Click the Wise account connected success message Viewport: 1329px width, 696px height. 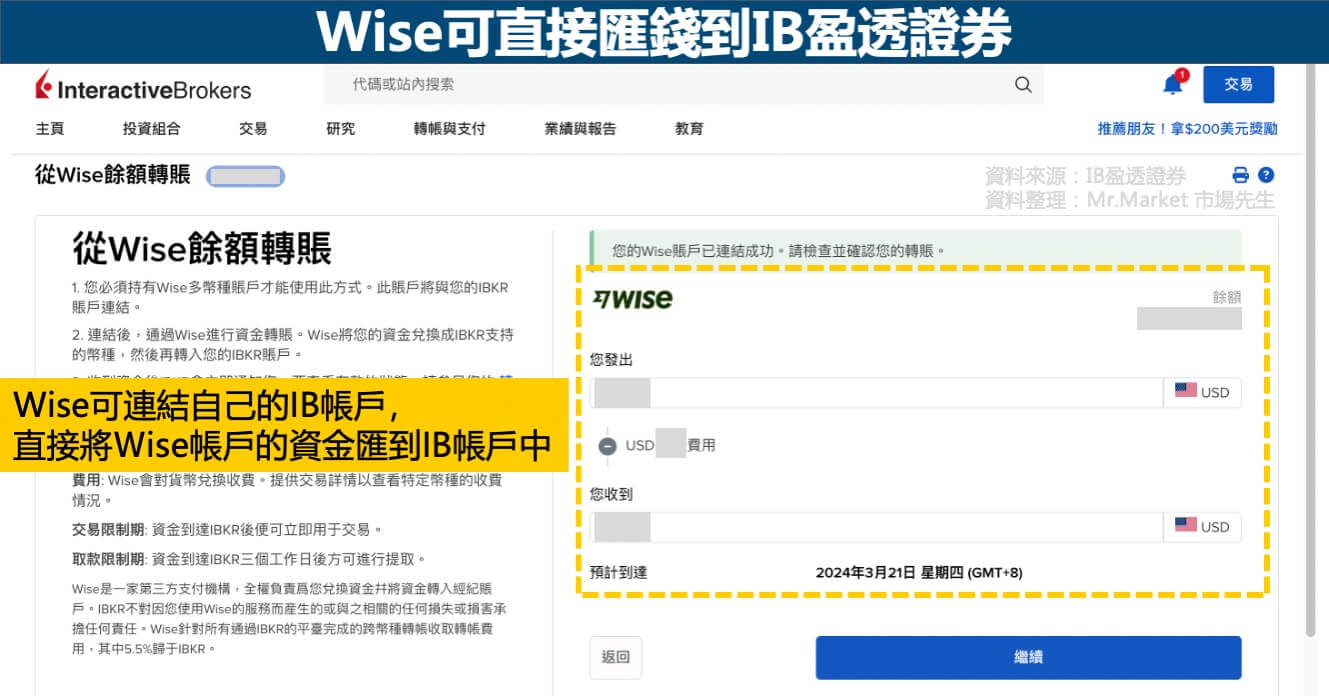tap(916, 251)
